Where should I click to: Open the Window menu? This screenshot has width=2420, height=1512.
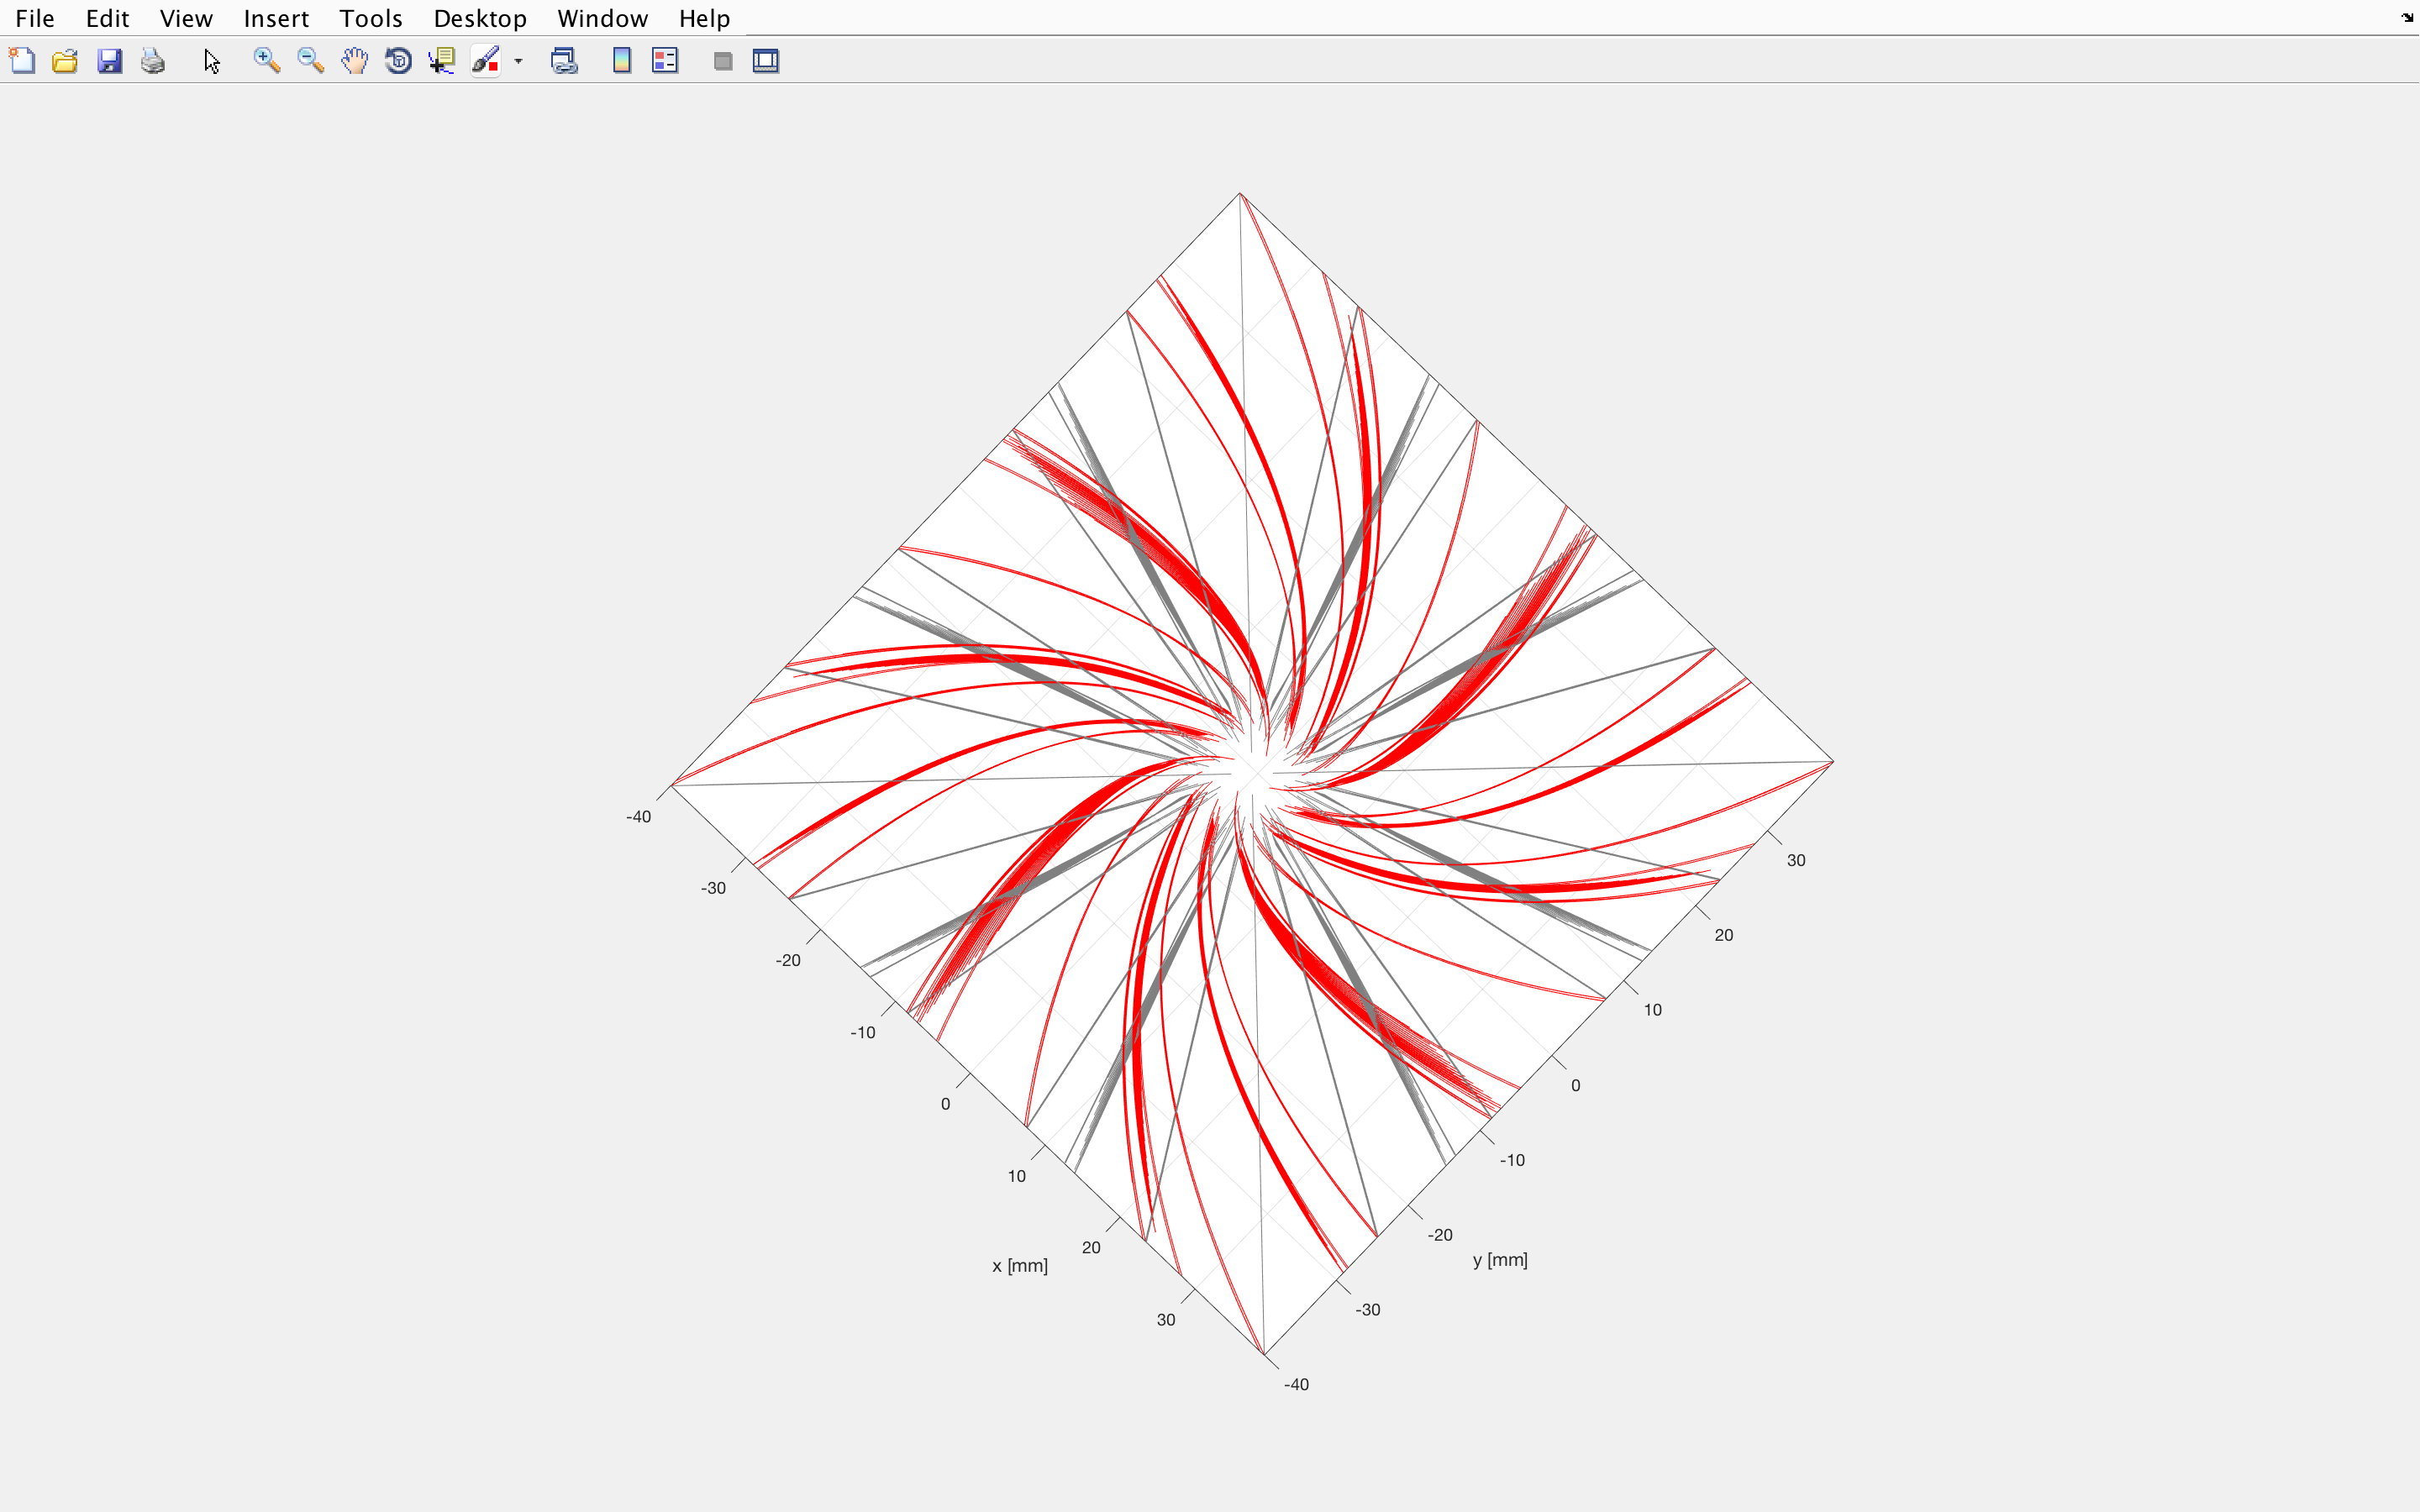[602, 18]
